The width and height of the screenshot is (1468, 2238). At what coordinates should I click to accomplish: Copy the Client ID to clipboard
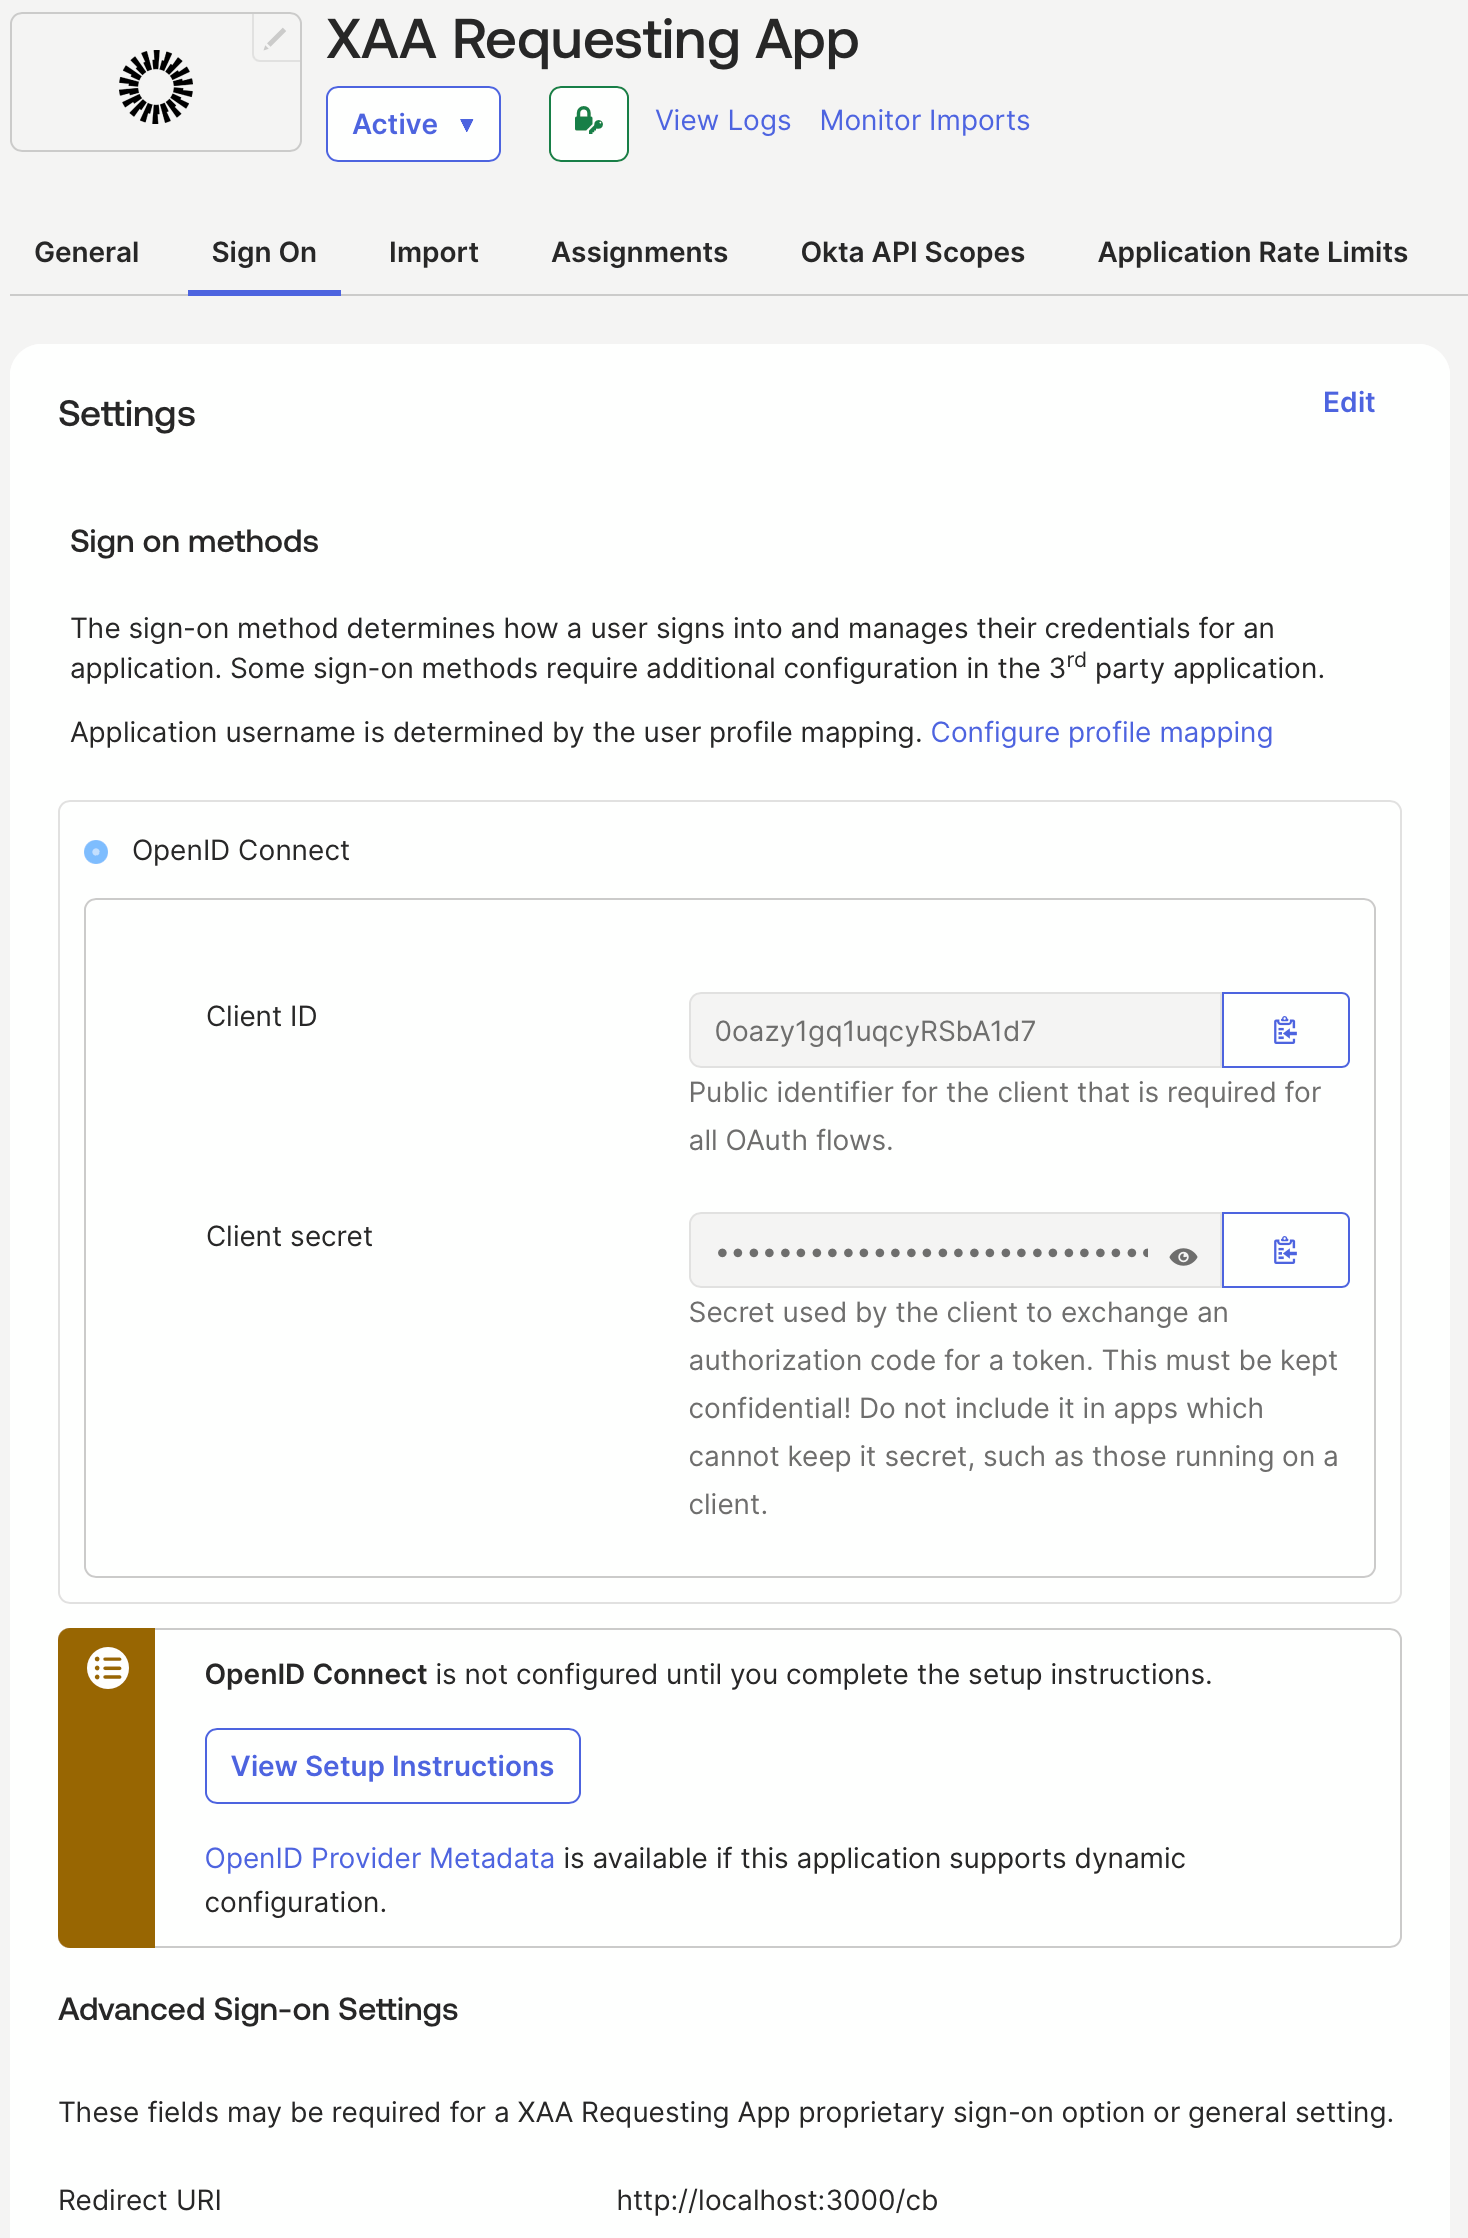(1285, 1030)
